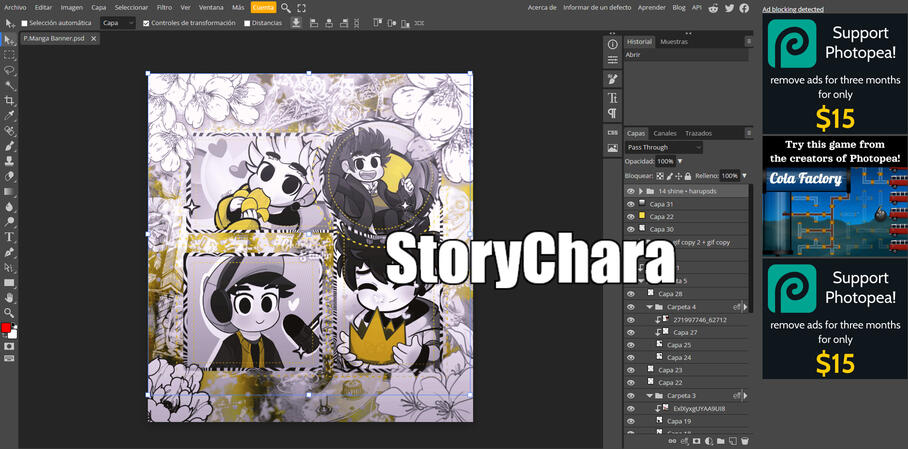The image size is (908, 449).
Task: Open the Filtro menu
Action: [164, 7]
